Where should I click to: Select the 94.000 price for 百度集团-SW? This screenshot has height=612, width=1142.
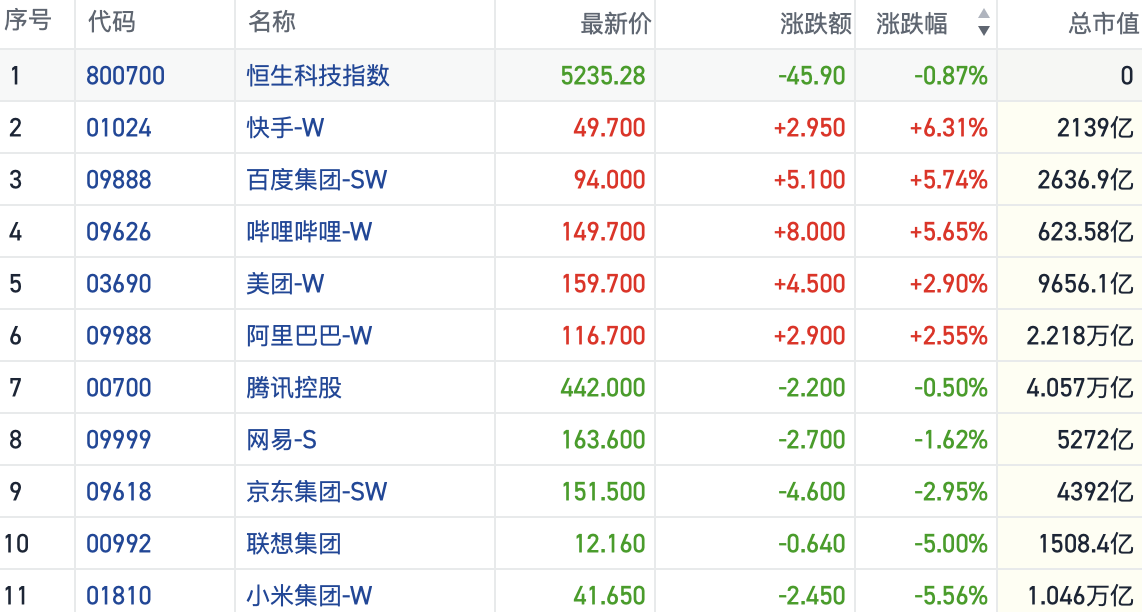(x=610, y=180)
